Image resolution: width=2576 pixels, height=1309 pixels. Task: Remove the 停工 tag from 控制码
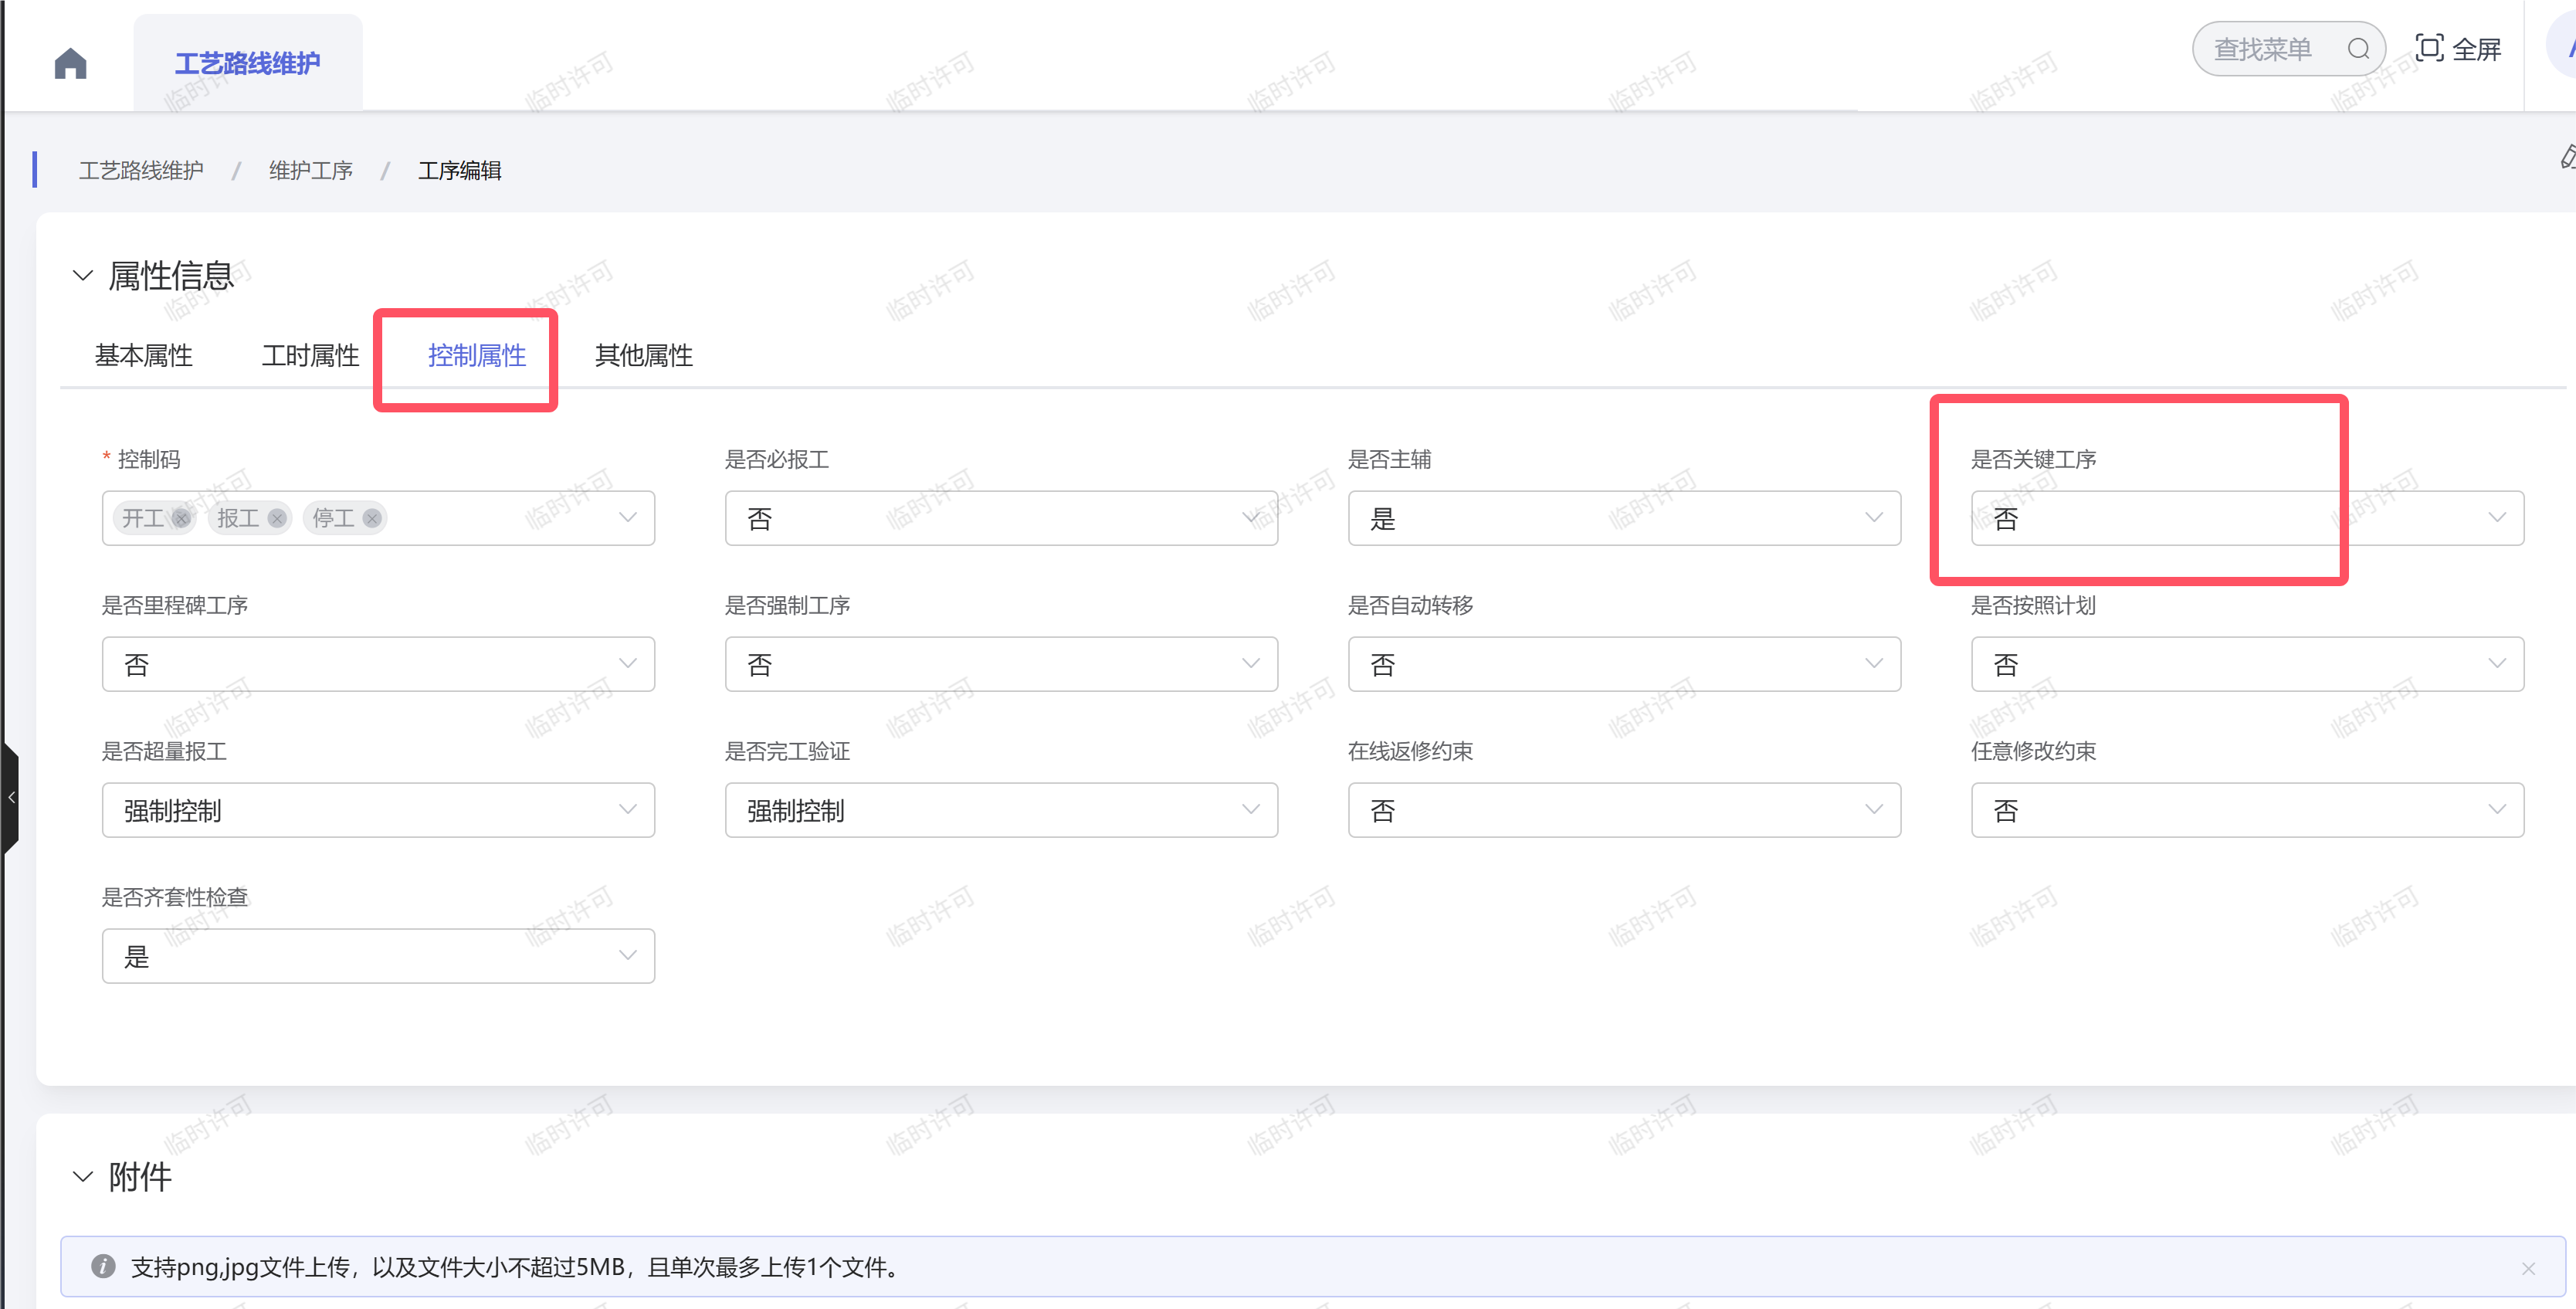372,518
